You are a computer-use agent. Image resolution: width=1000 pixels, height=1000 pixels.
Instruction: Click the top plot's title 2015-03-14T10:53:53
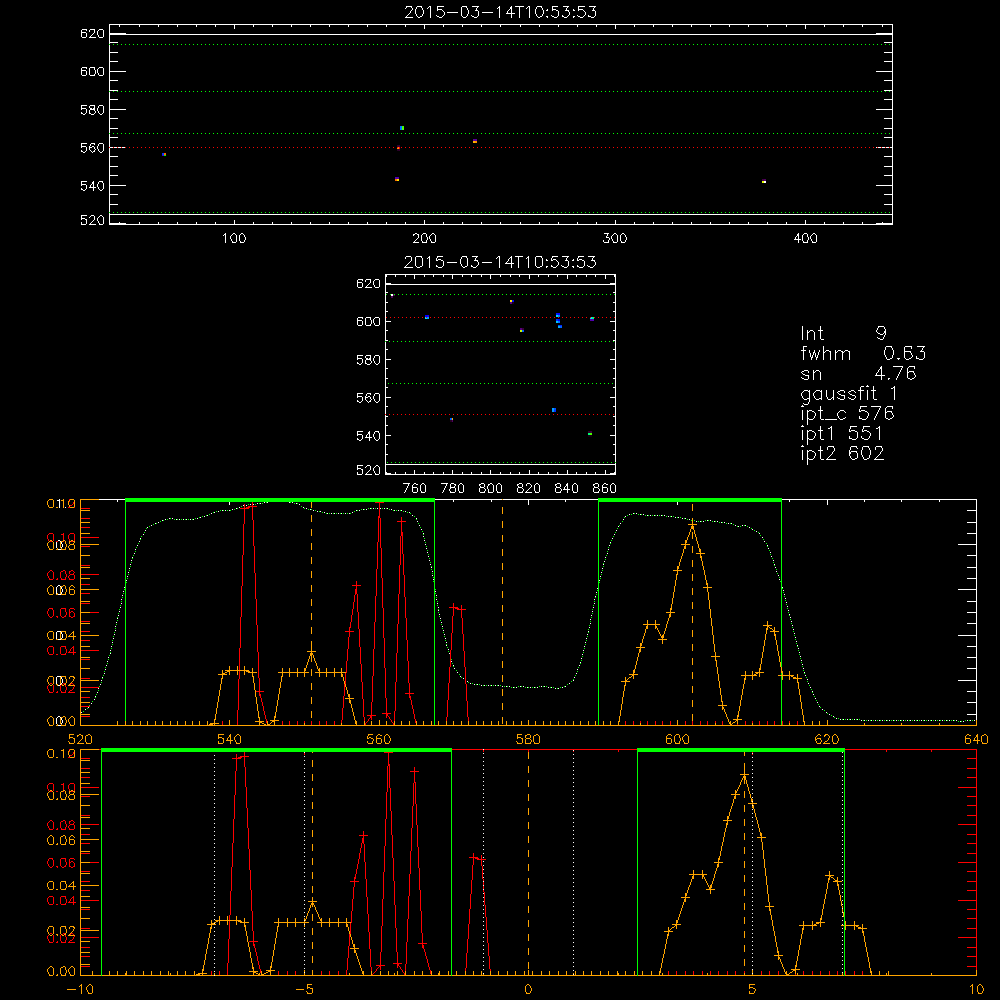point(501,12)
